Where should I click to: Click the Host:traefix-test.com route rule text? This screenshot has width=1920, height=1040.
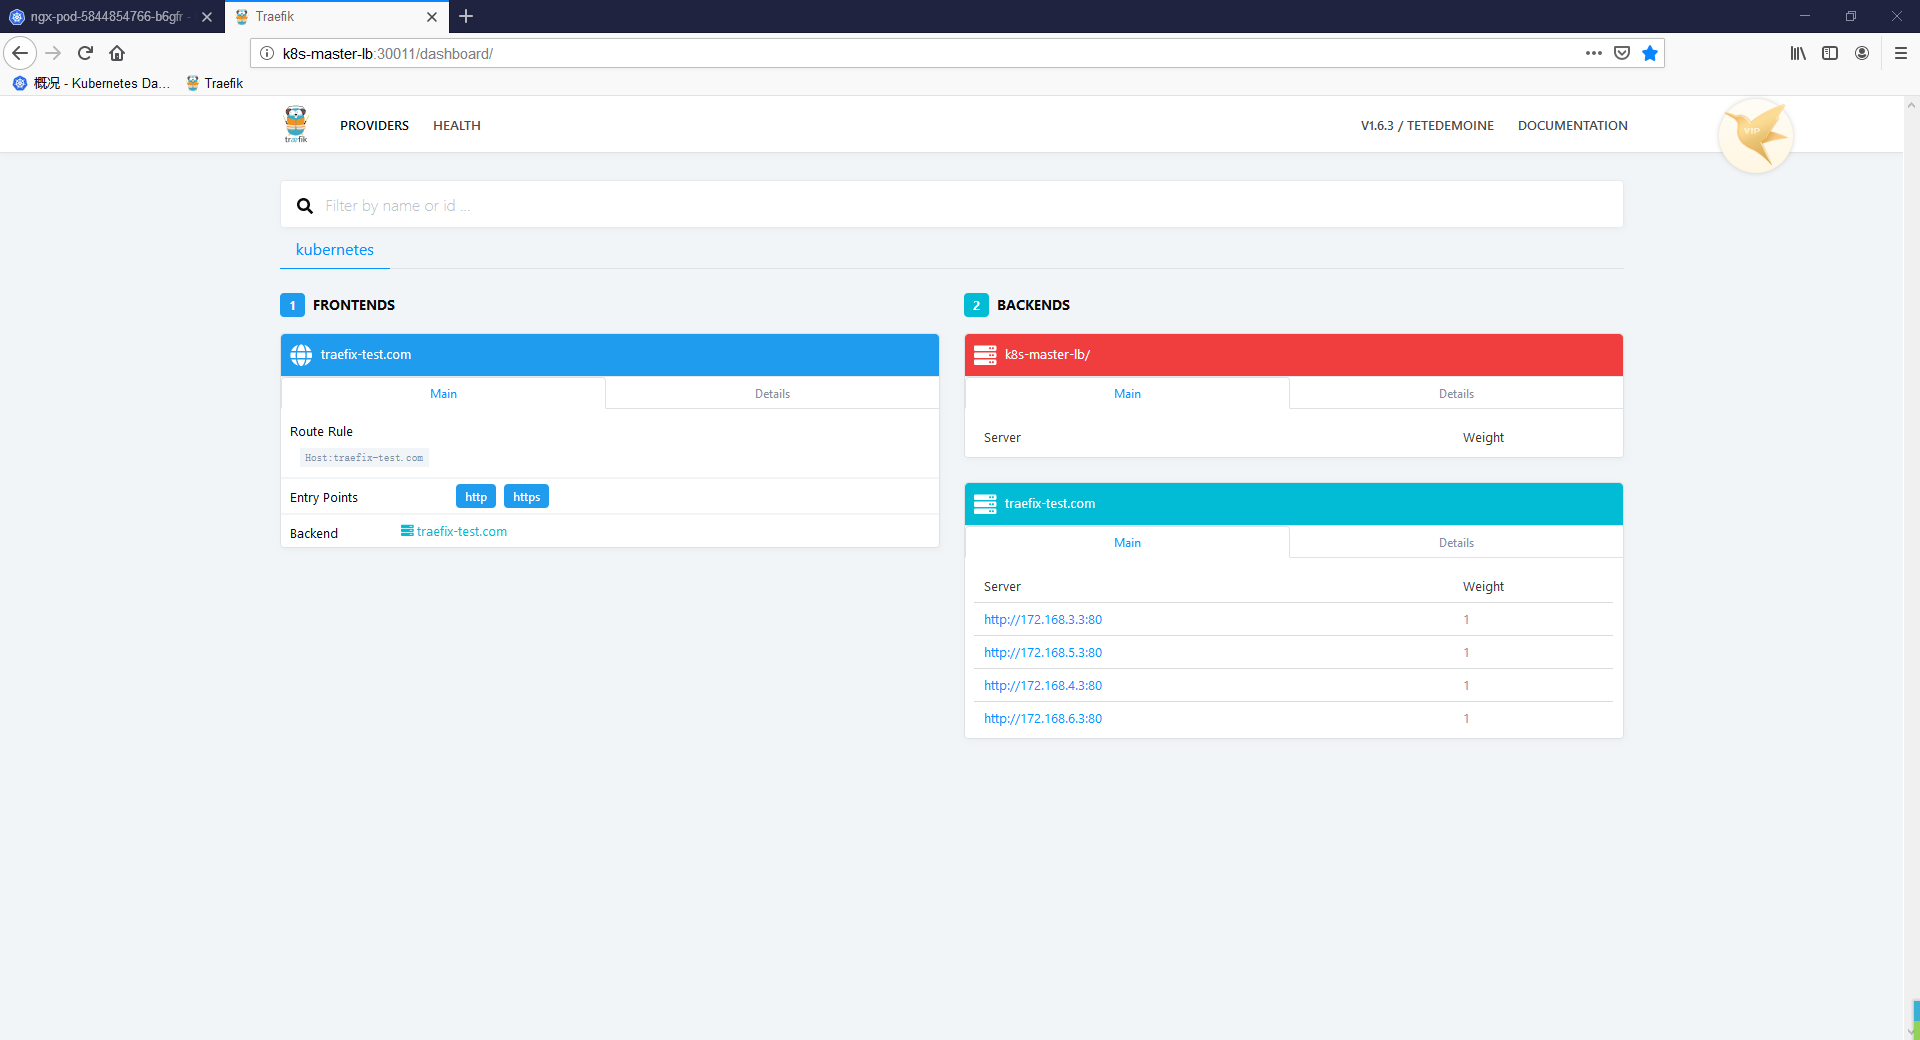coord(364,458)
